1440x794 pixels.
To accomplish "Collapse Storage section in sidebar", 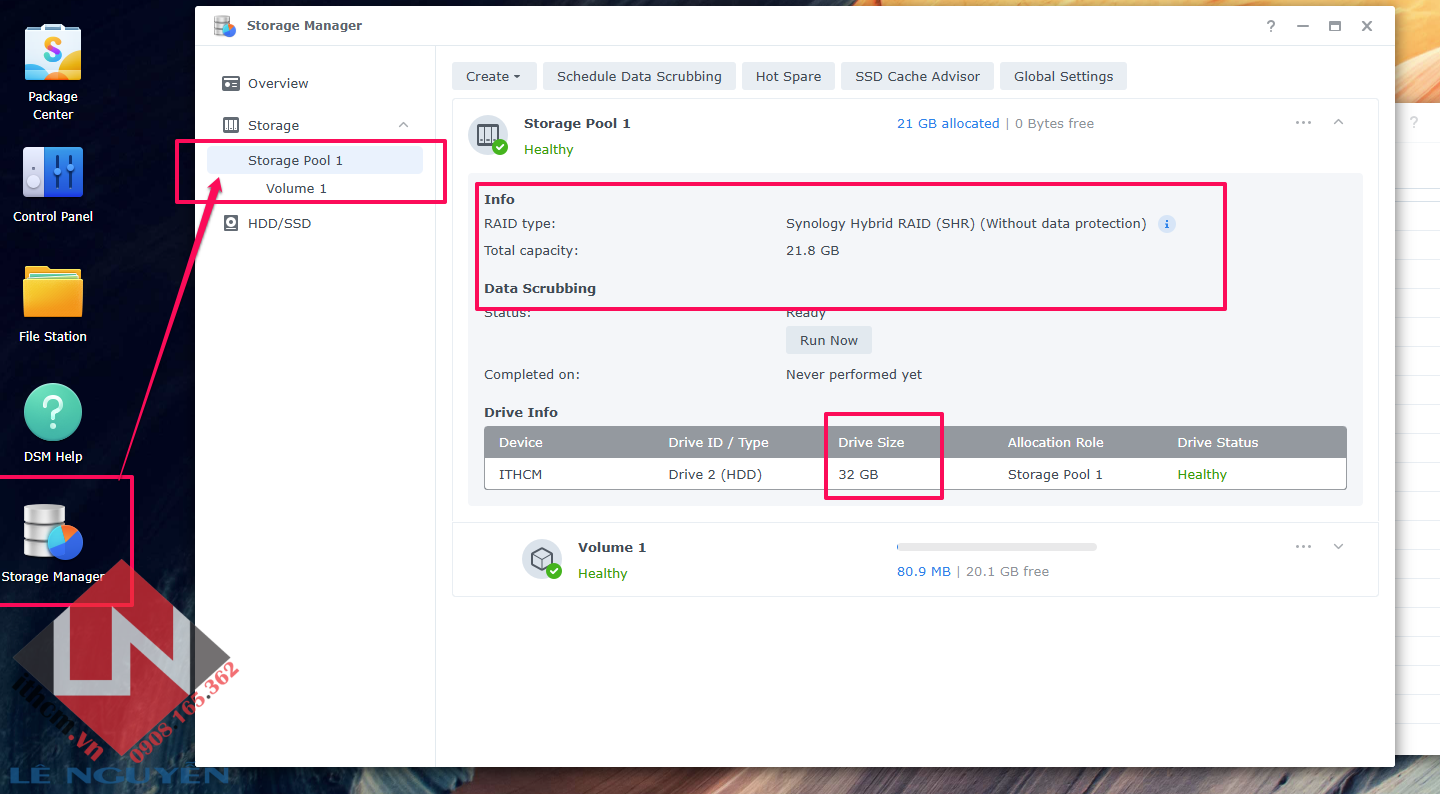I will point(404,125).
